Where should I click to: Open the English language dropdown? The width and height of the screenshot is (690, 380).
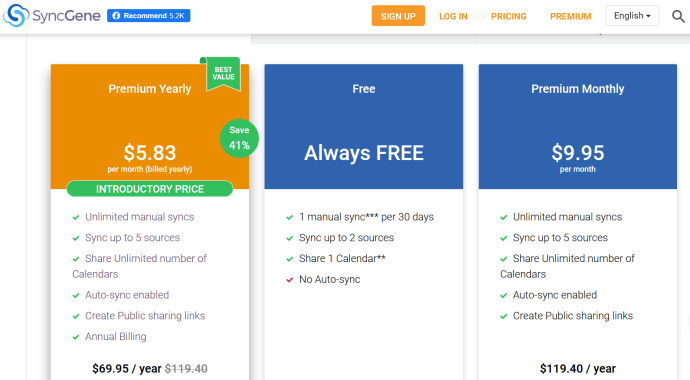(632, 16)
